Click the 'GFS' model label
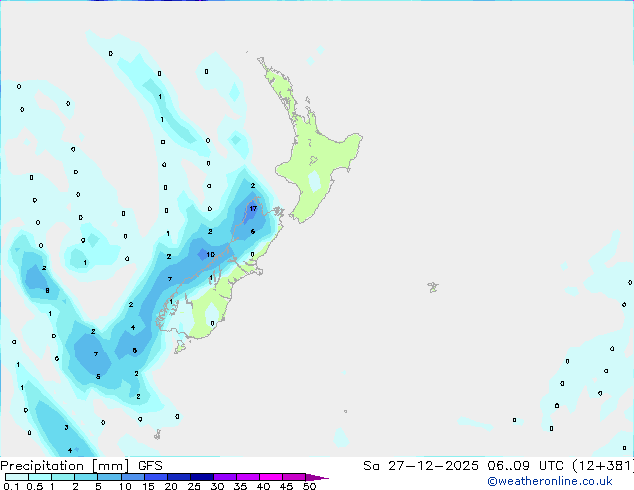Viewport: 634px width, 490px height. (150, 466)
